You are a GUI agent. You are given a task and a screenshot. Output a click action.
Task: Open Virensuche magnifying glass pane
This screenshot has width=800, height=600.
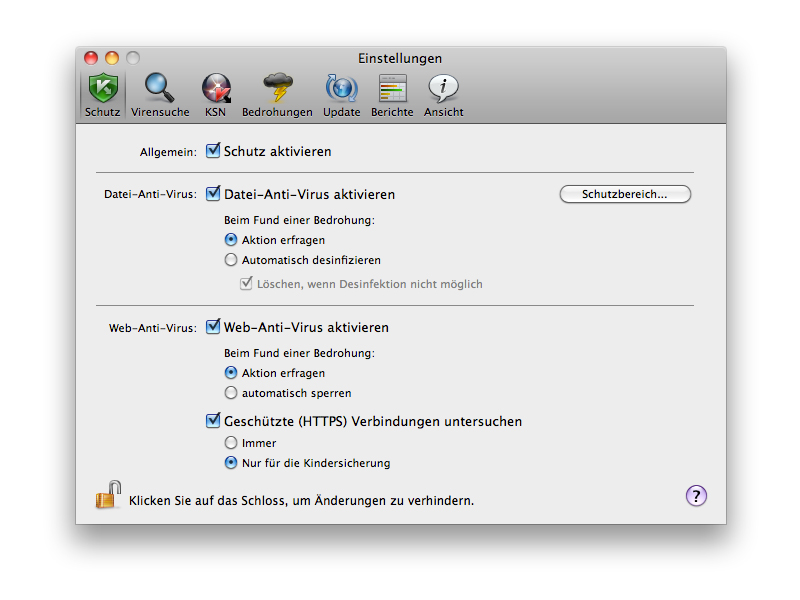click(x=160, y=88)
